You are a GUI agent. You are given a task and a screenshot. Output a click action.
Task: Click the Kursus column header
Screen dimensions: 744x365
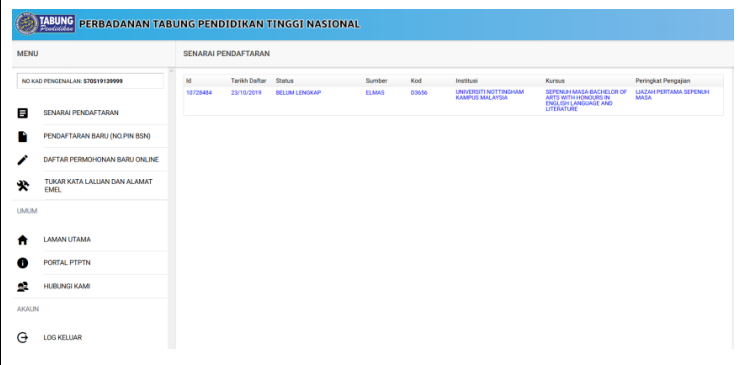pos(555,81)
